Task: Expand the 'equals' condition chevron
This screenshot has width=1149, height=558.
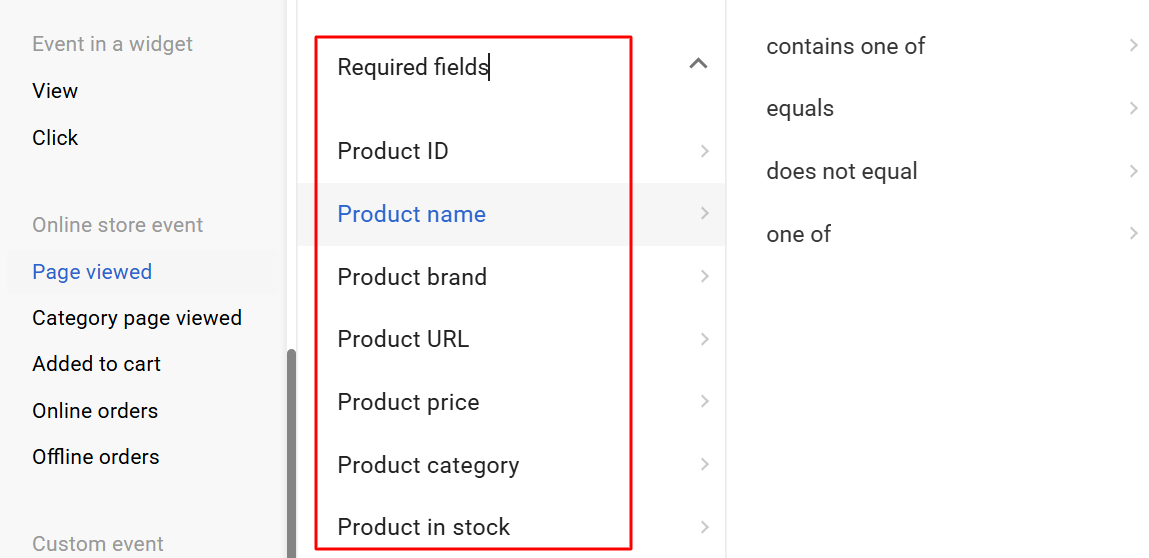Action: pyautogui.click(x=1133, y=108)
